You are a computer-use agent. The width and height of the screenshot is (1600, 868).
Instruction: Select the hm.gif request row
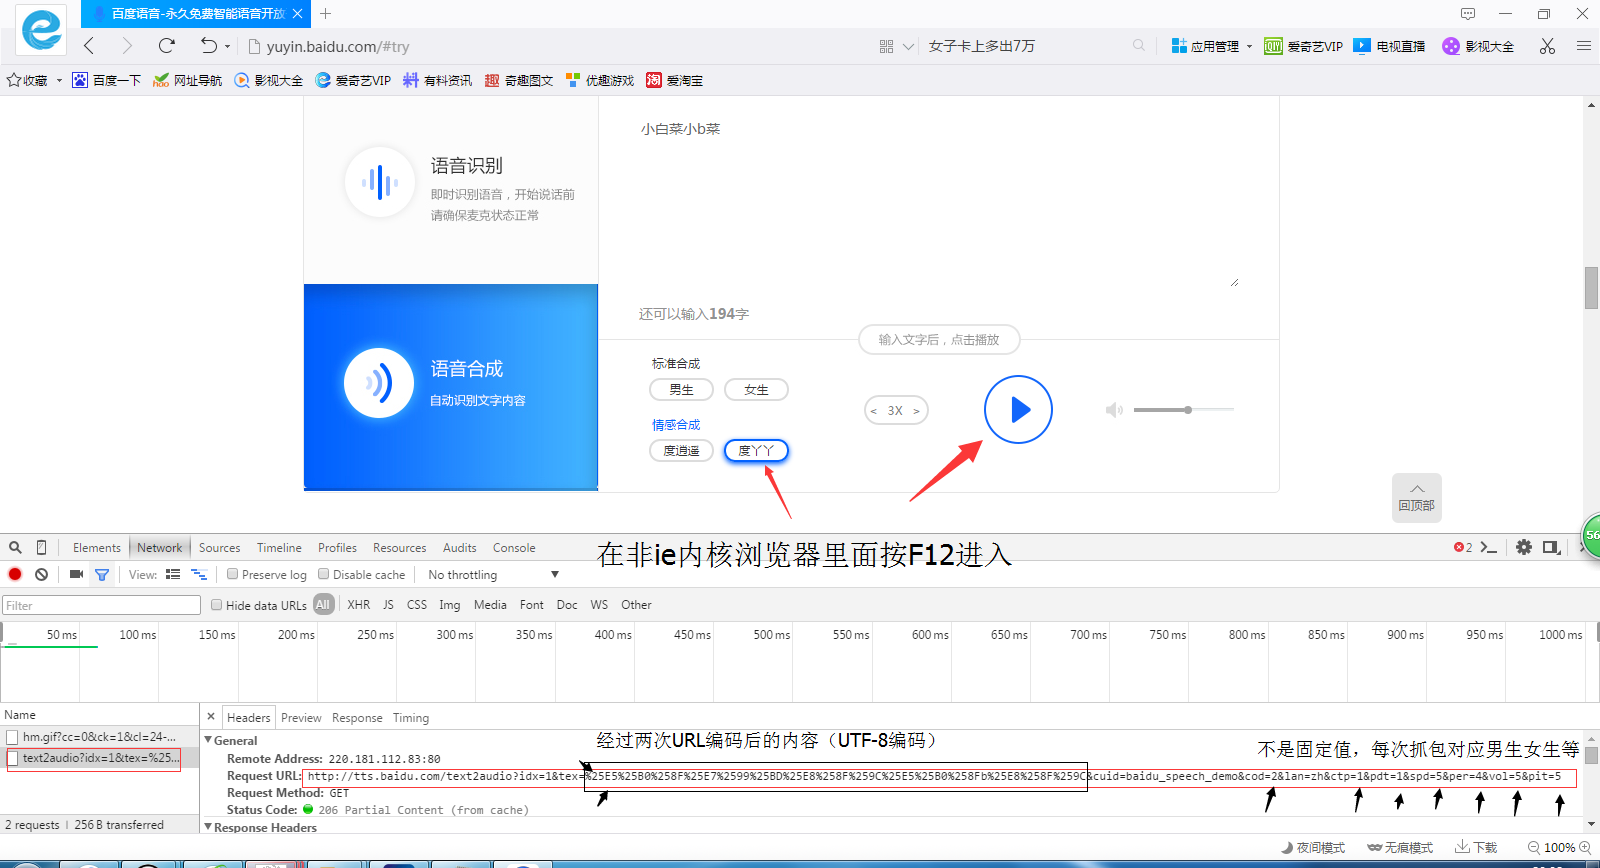pyautogui.click(x=99, y=736)
